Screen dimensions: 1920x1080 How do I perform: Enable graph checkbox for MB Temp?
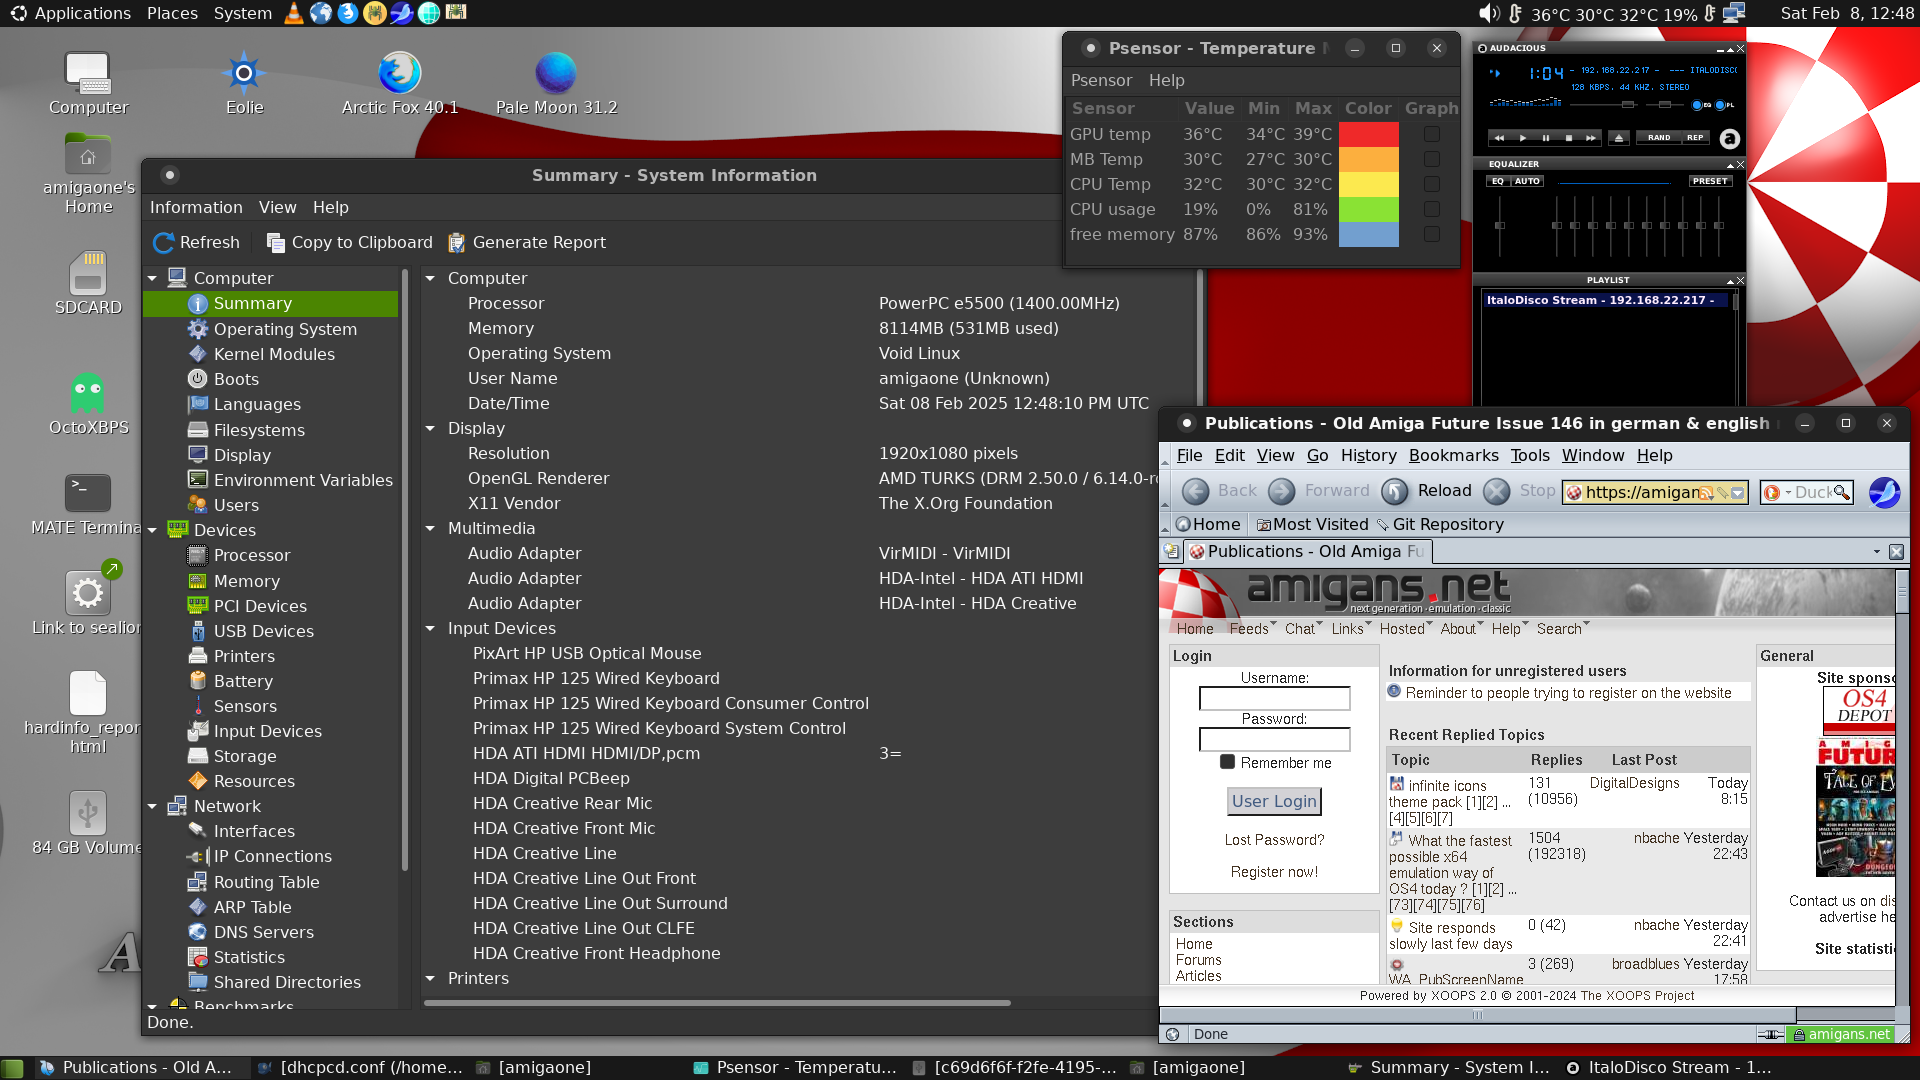coord(1431,159)
